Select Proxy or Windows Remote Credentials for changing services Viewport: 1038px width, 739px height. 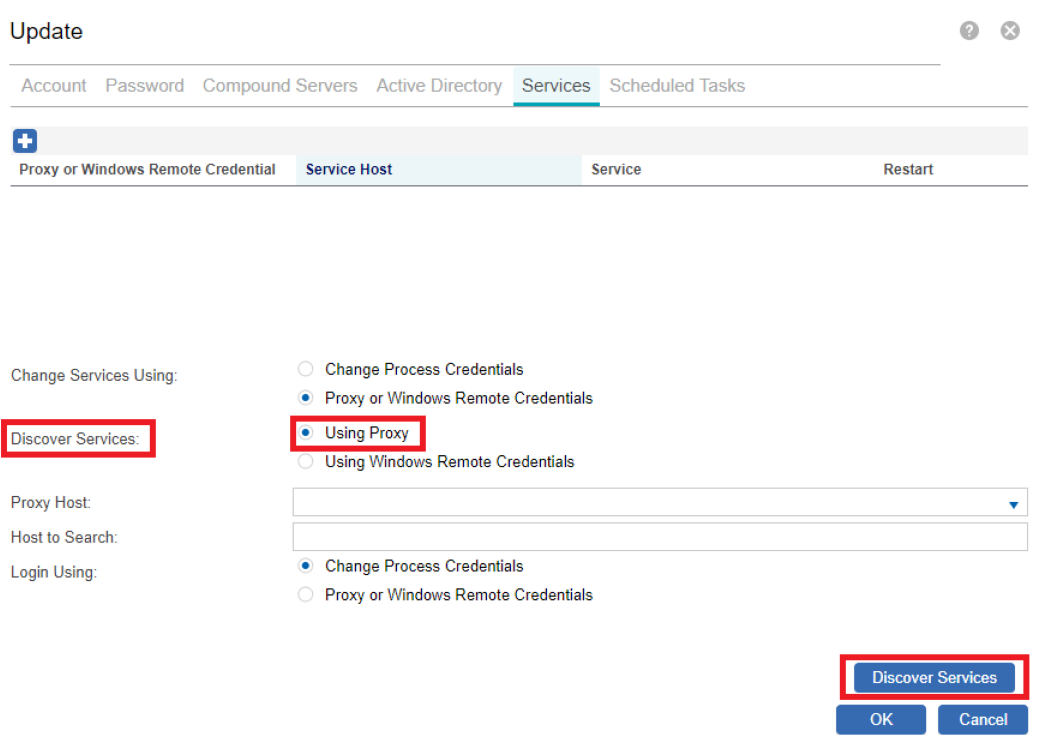[307, 398]
